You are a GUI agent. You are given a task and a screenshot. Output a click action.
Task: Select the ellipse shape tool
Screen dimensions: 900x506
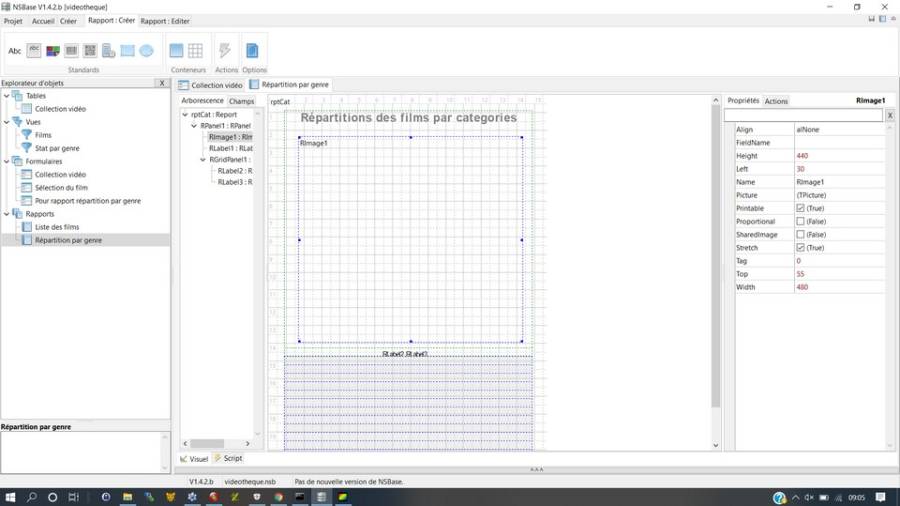146,51
